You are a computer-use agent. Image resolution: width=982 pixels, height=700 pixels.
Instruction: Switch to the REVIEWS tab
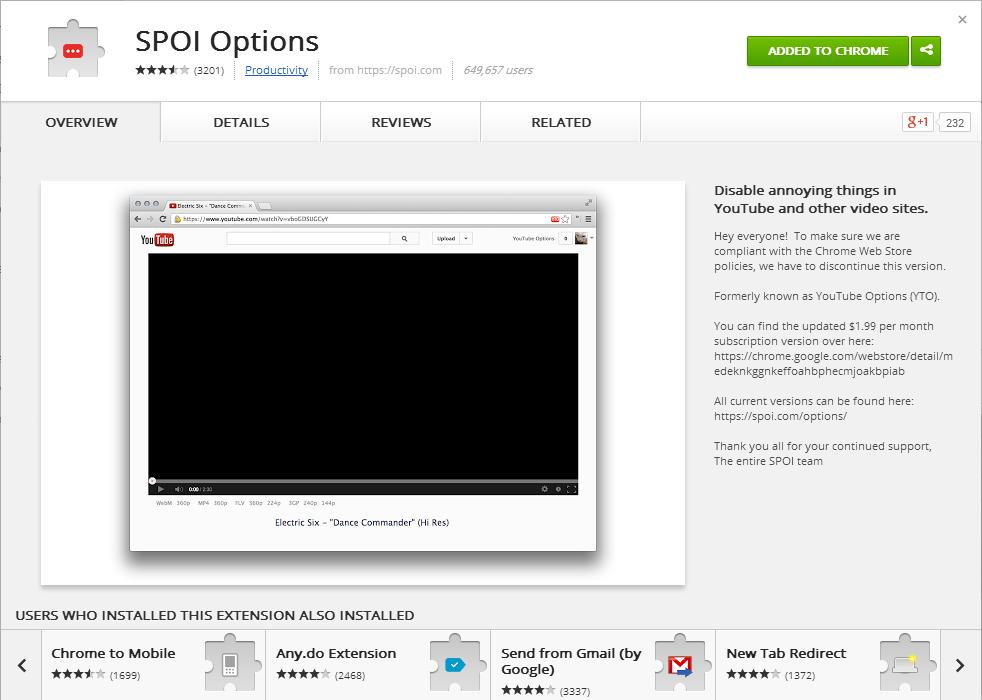pos(401,122)
